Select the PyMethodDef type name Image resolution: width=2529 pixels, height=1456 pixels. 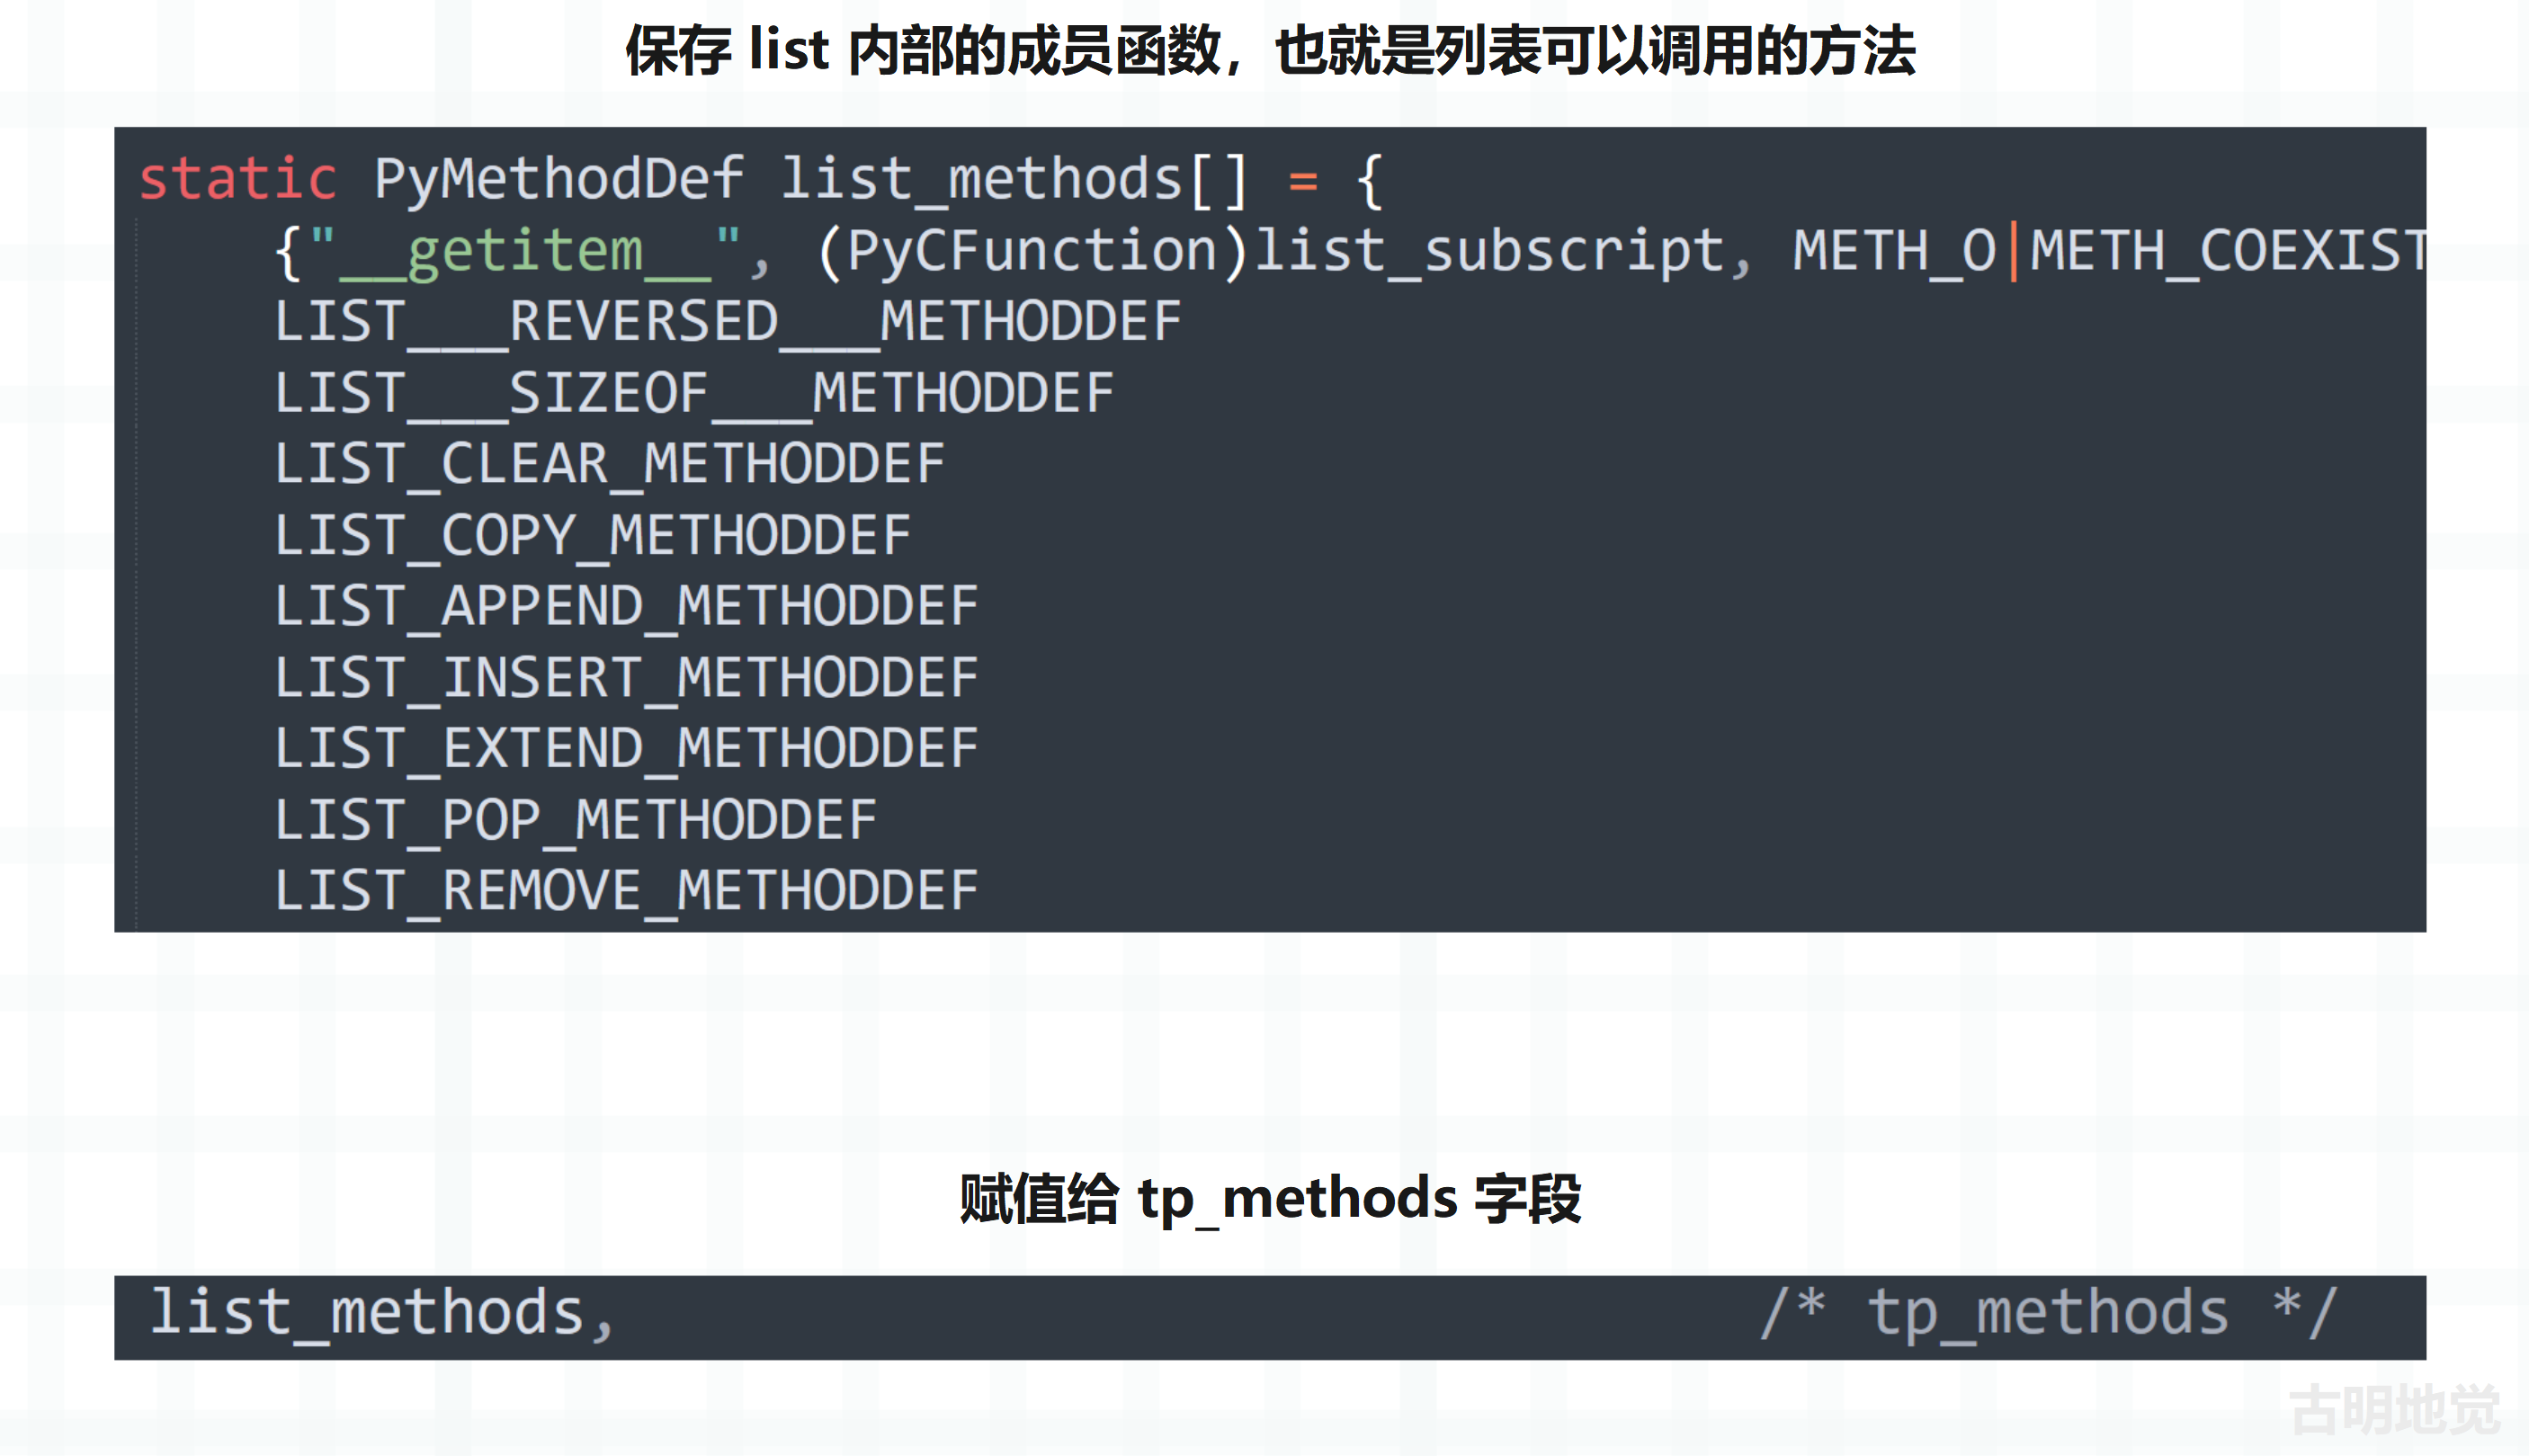(x=559, y=180)
